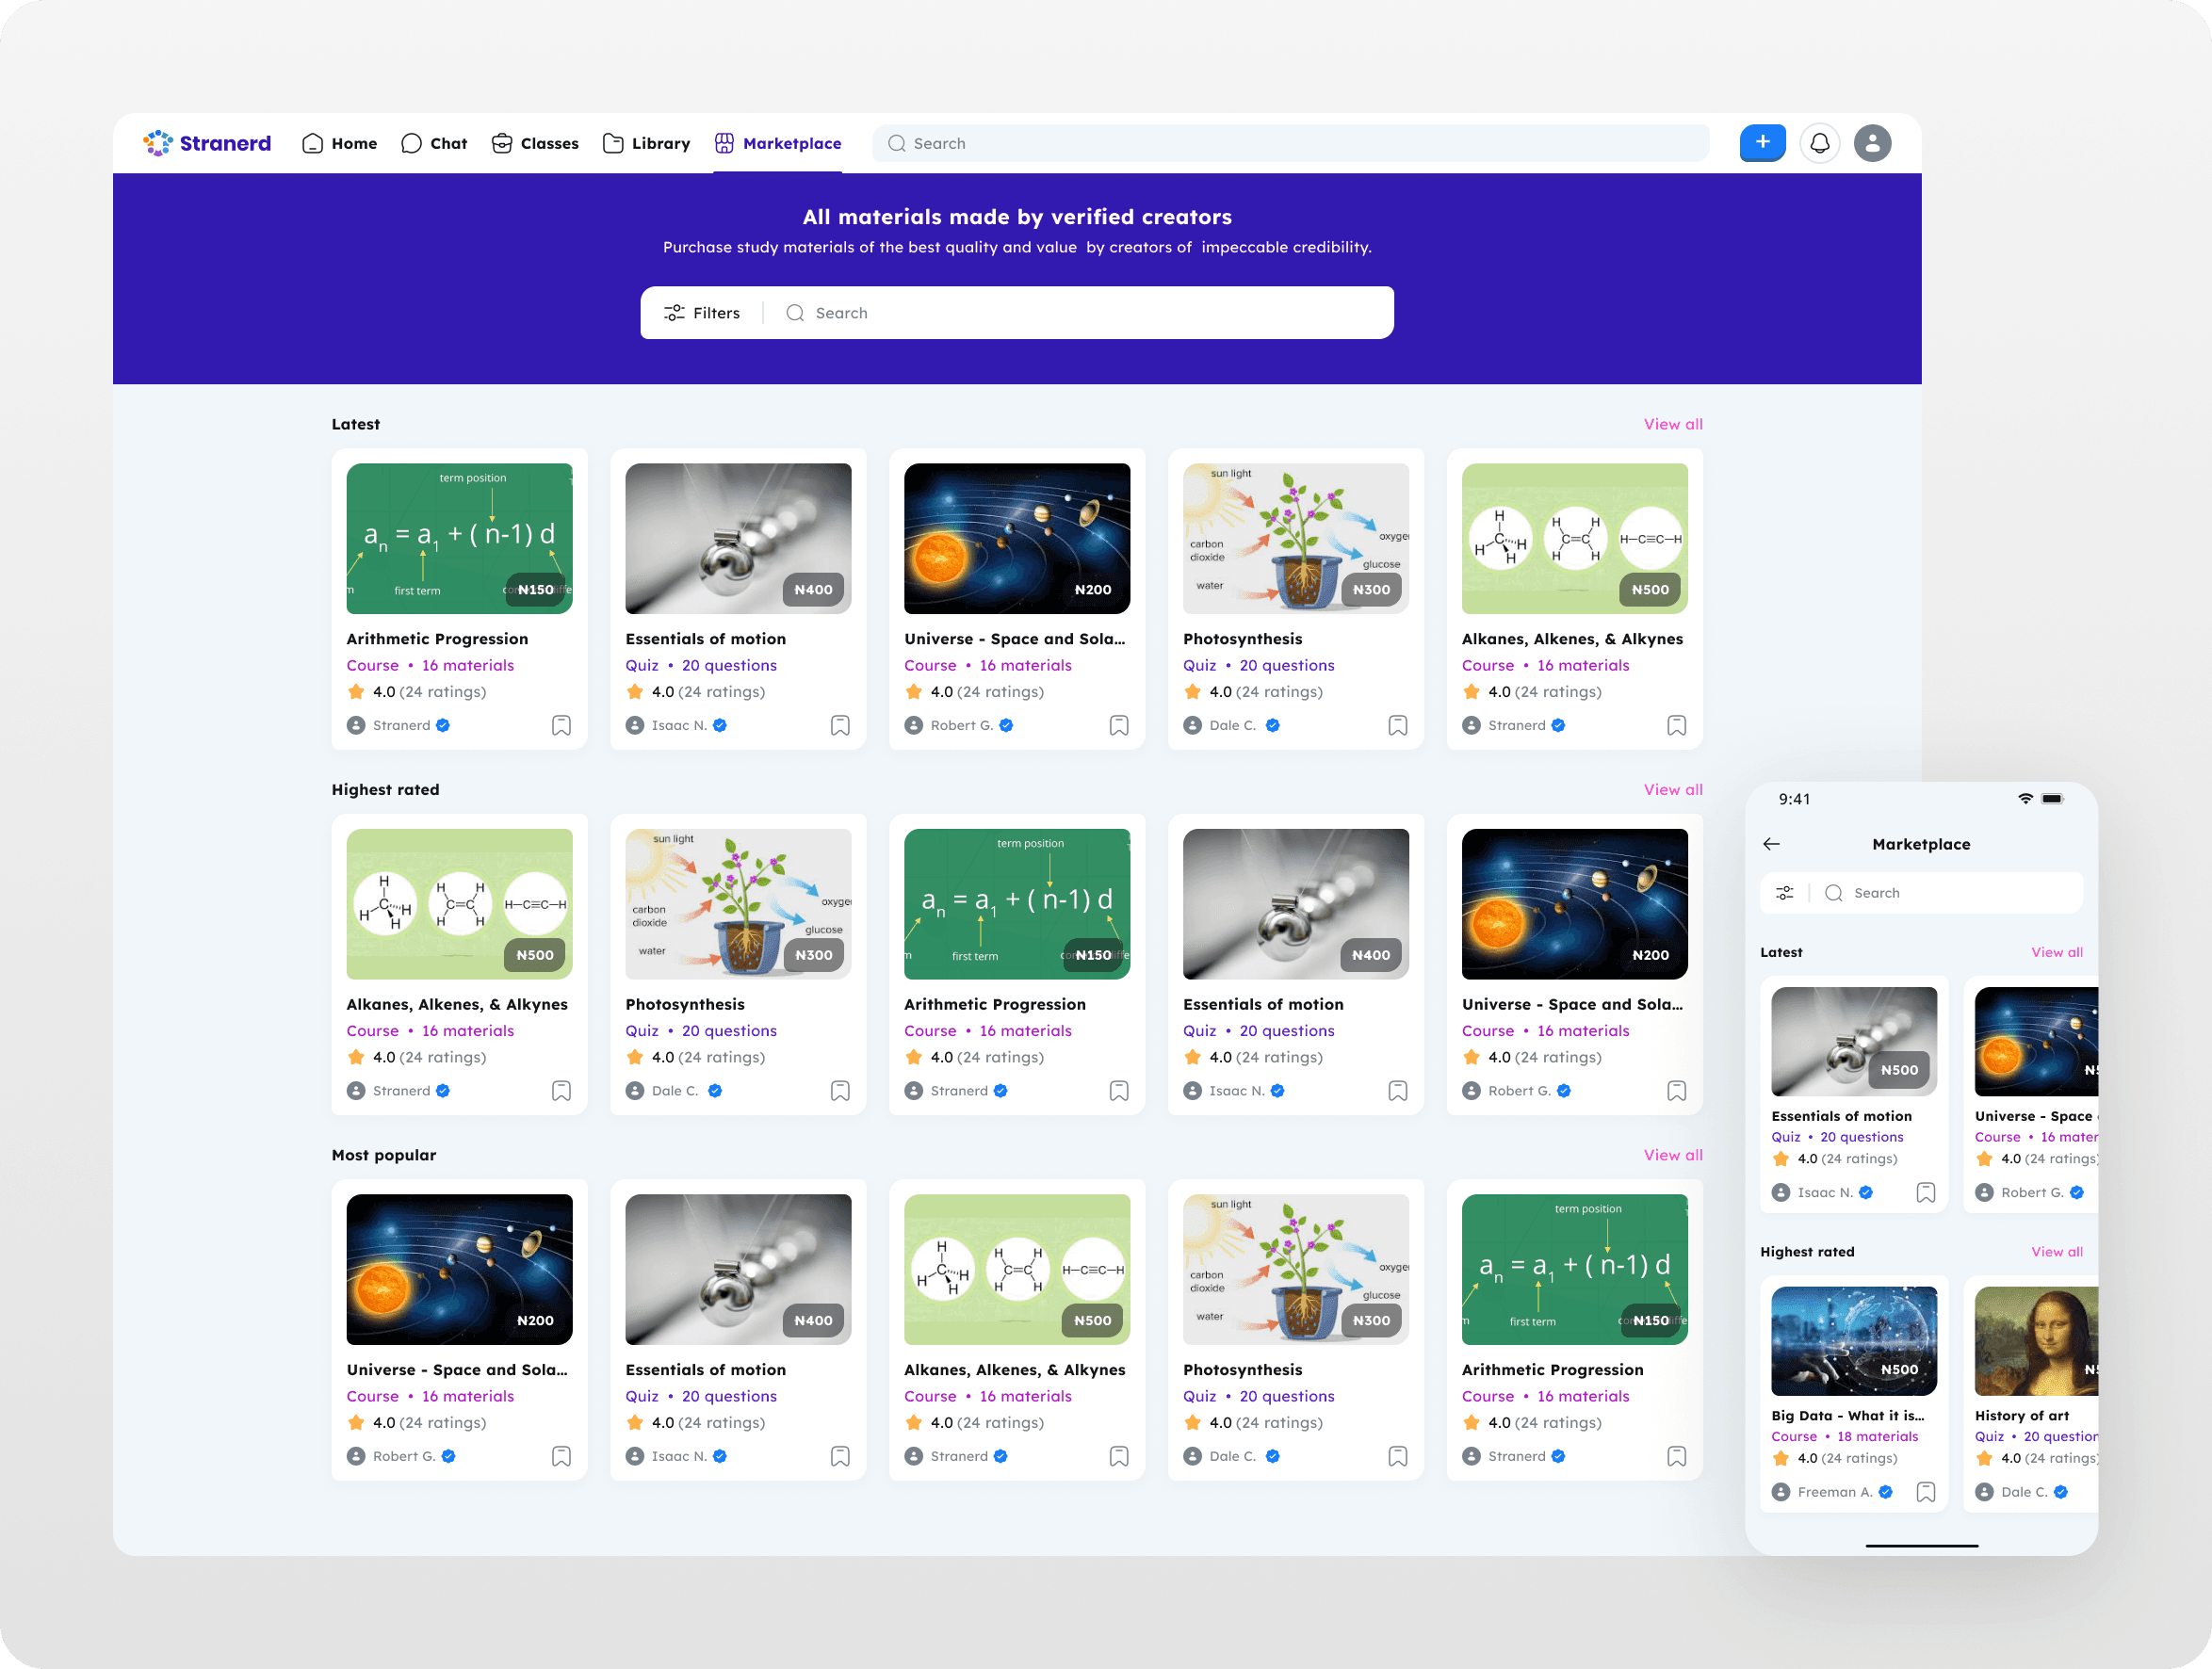Image resolution: width=2212 pixels, height=1669 pixels.
Task: Click the Filters button in the banner
Action: tap(702, 313)
